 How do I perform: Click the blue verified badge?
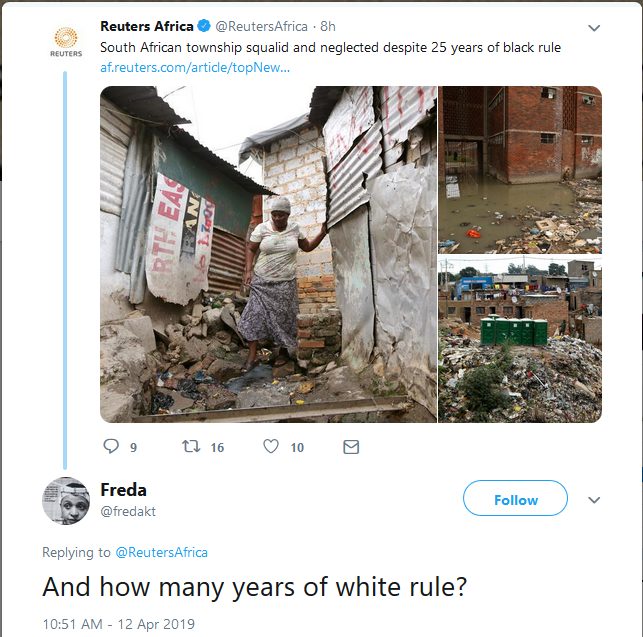tap(204, 26)
